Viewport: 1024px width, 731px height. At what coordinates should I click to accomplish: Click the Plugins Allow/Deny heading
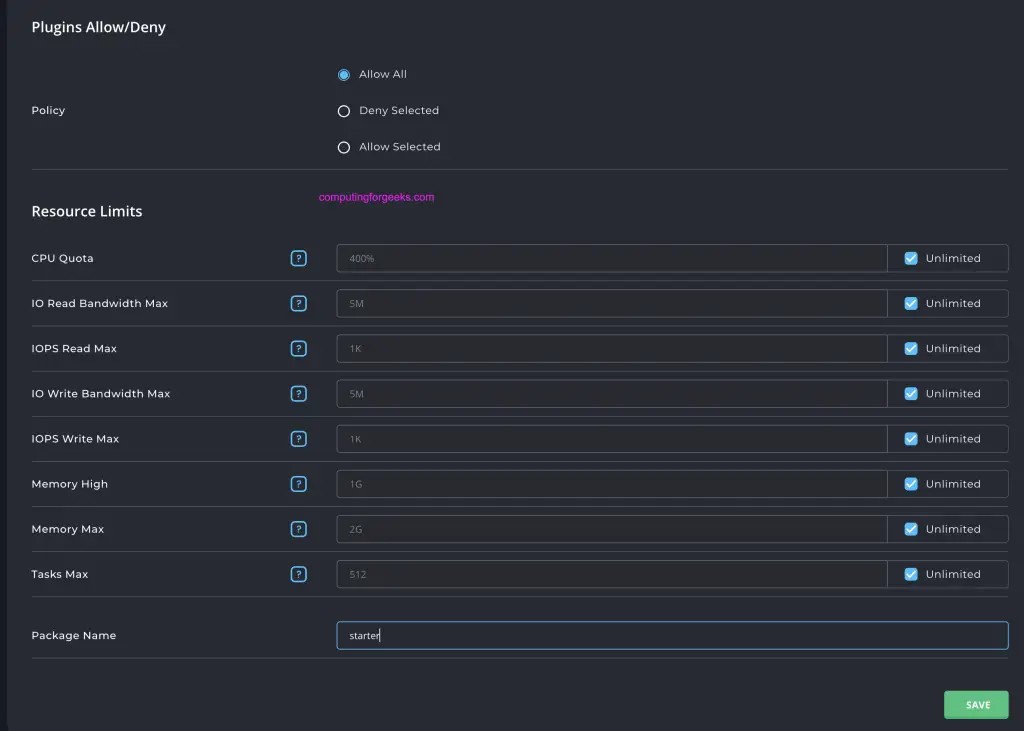point(99,27)
